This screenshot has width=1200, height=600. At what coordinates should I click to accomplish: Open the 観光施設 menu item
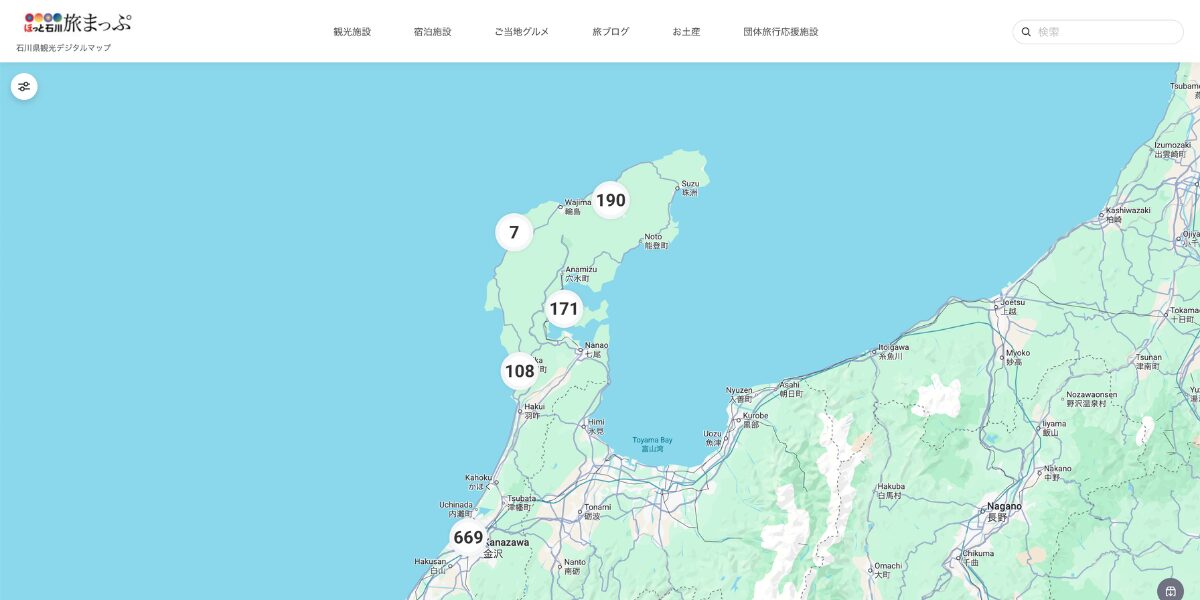(352, 32)
